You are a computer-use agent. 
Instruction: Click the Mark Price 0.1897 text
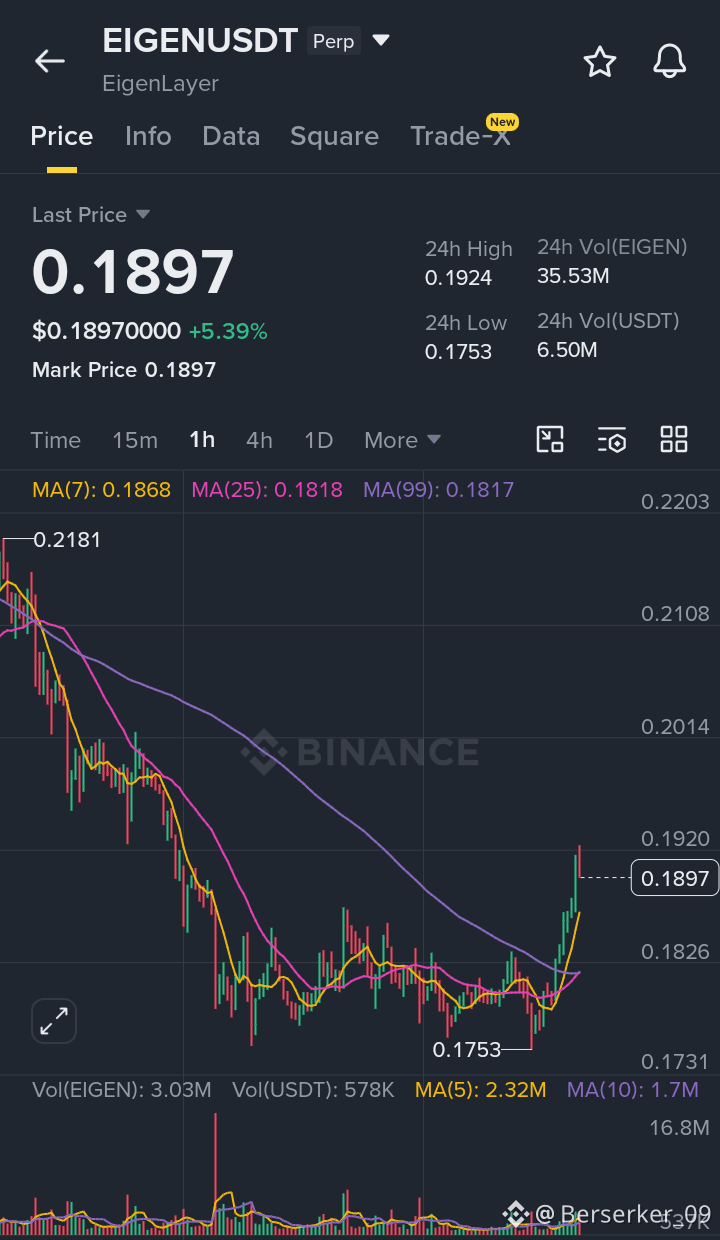(124, 370)
